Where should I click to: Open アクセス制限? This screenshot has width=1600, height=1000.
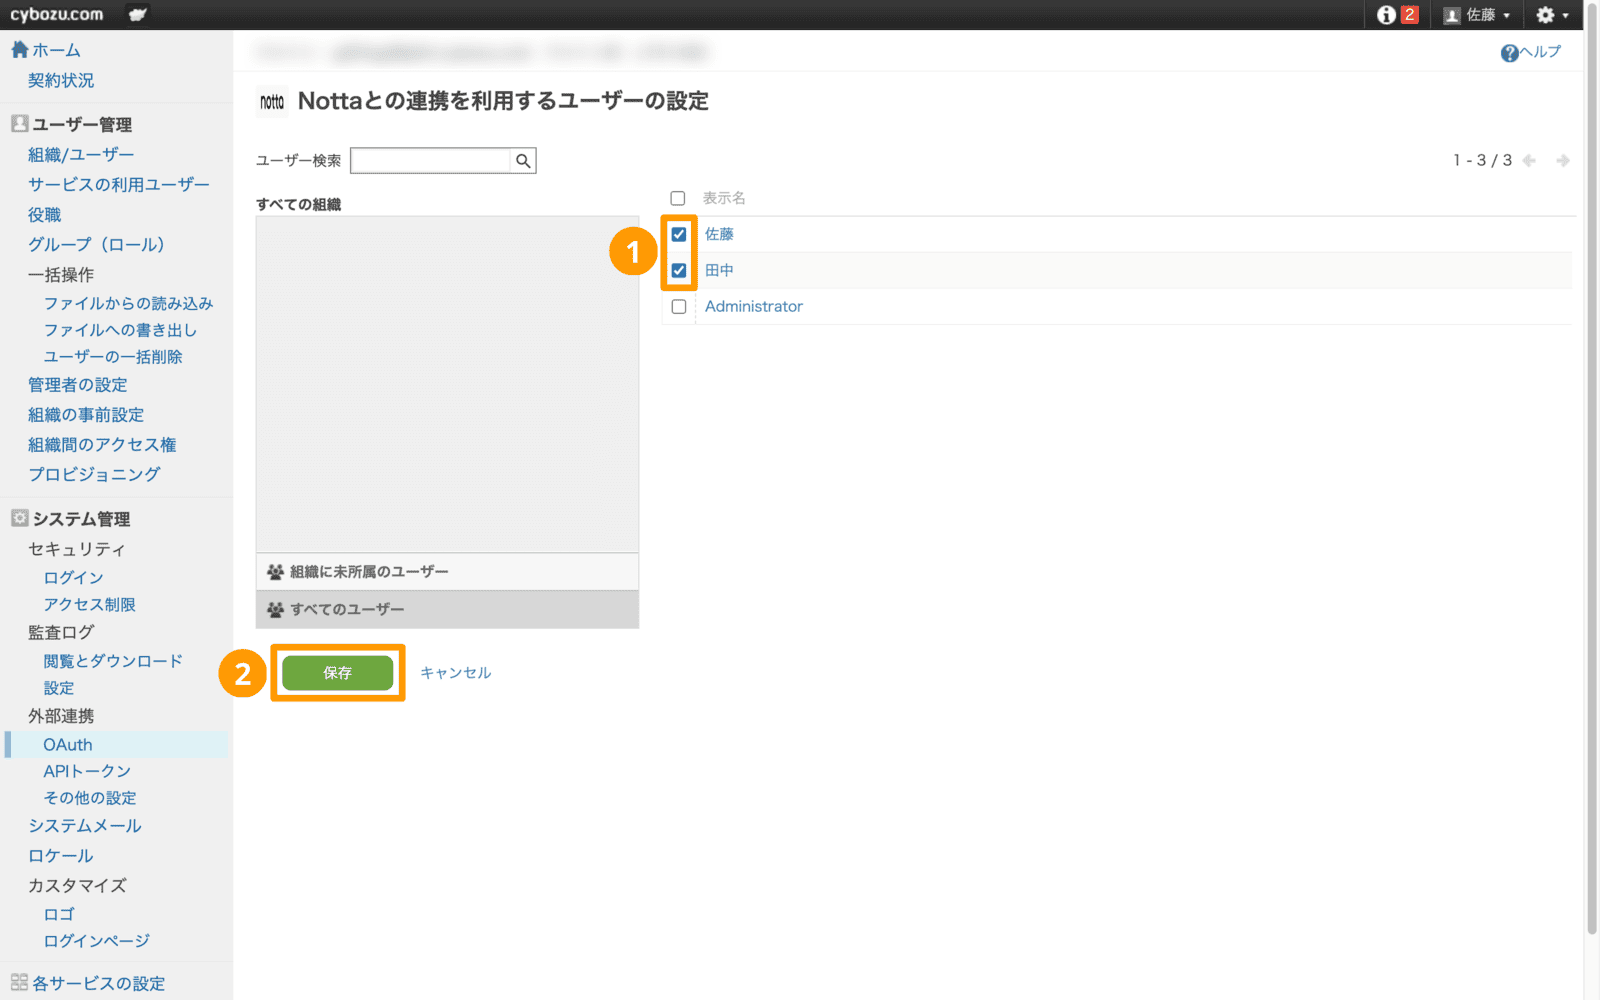[x=89, y=605]
